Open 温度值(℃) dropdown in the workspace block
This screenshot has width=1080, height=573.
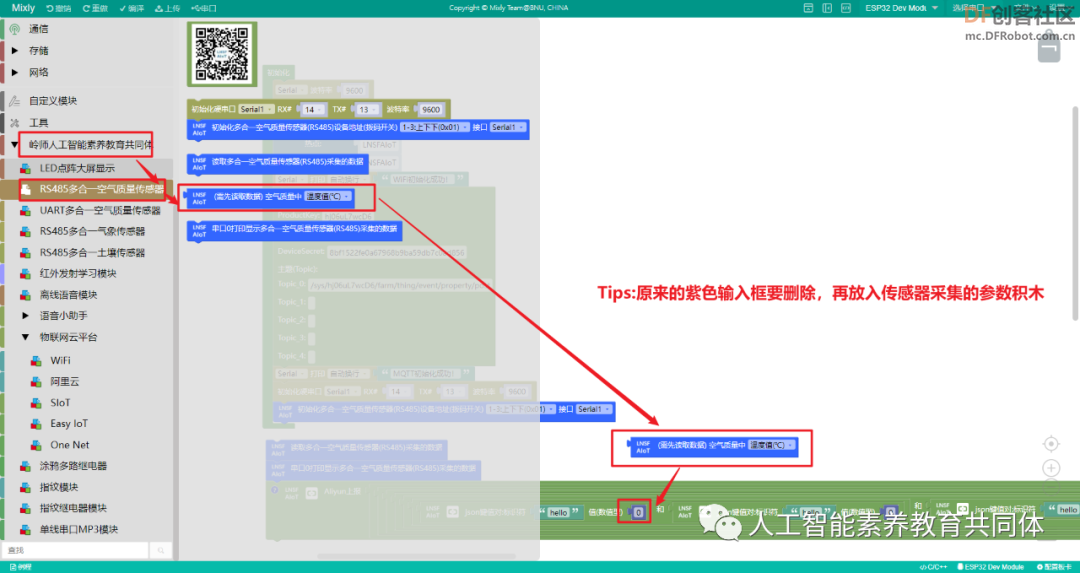(772, 445)
